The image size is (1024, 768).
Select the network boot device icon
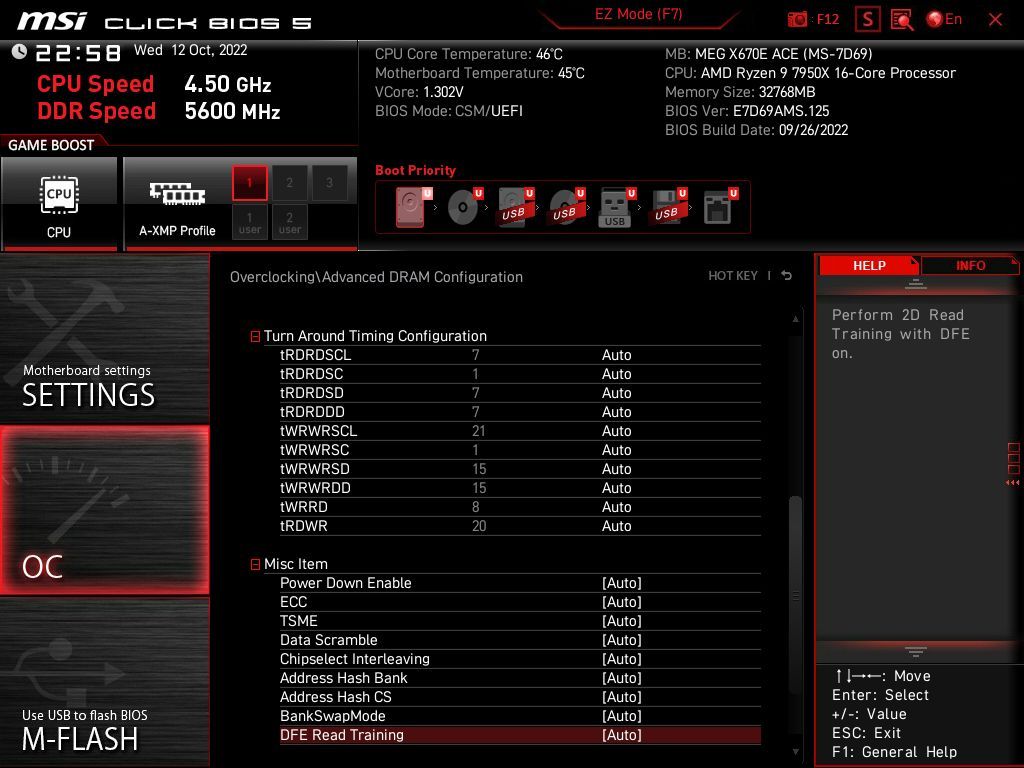[x=720, y=207]
